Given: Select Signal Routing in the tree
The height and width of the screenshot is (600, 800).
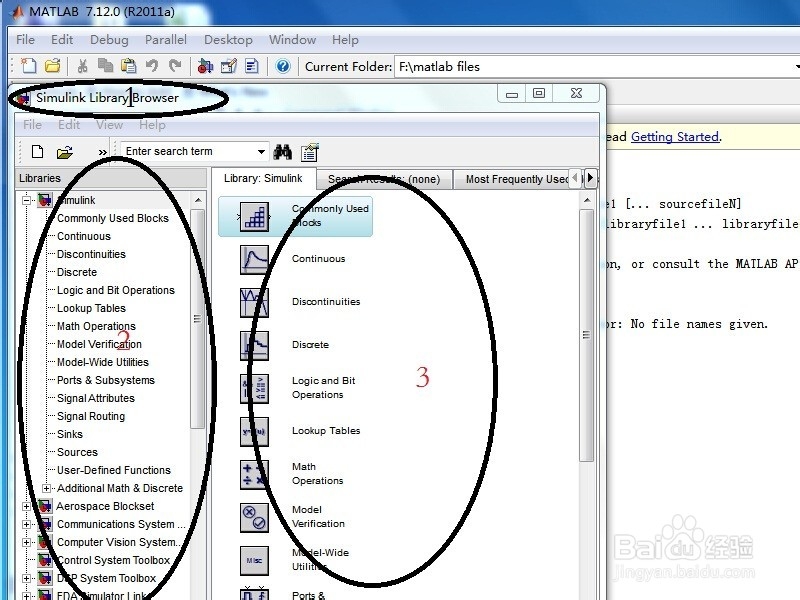Looking at the screenshot, I should point(91,416).
